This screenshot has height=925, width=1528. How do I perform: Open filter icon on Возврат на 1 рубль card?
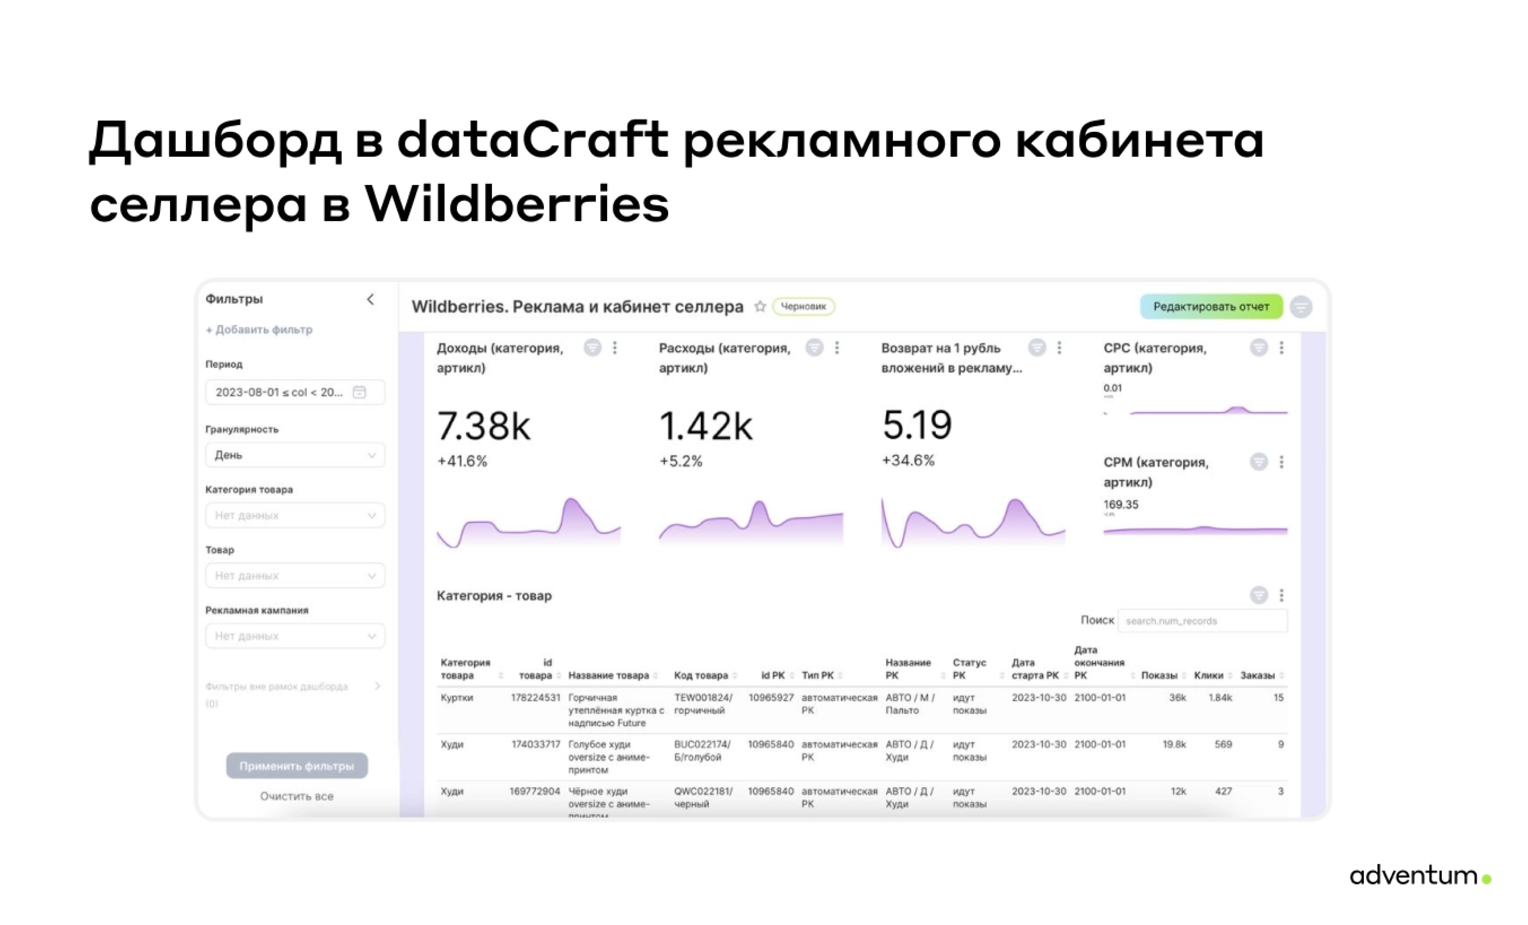click(x=1037, y=348)
